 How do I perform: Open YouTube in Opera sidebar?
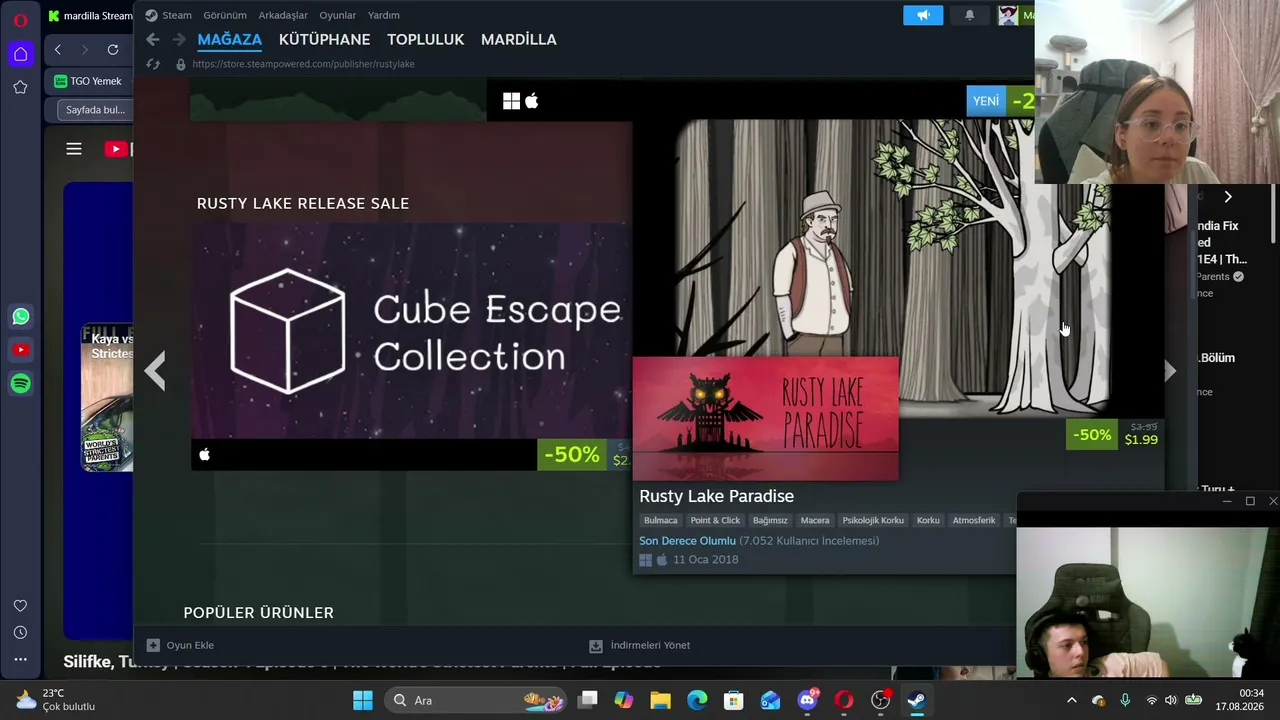tap(21, 350)
